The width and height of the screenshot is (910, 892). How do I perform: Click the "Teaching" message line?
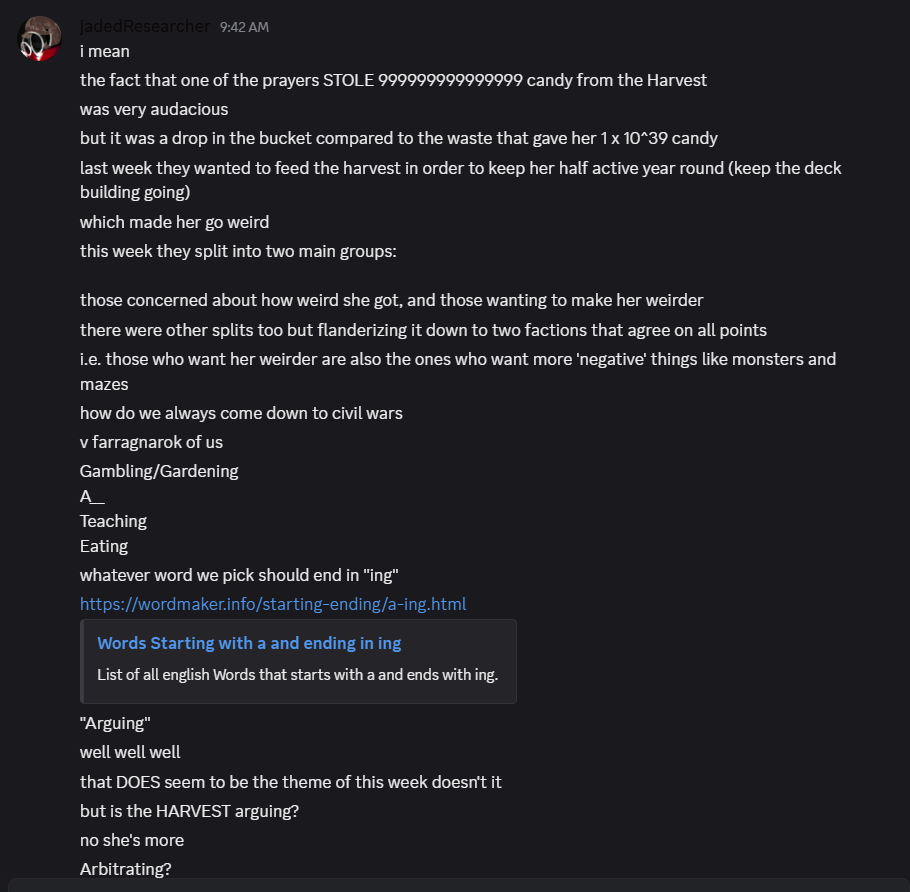pyautogui.click(x=113, y=521)
